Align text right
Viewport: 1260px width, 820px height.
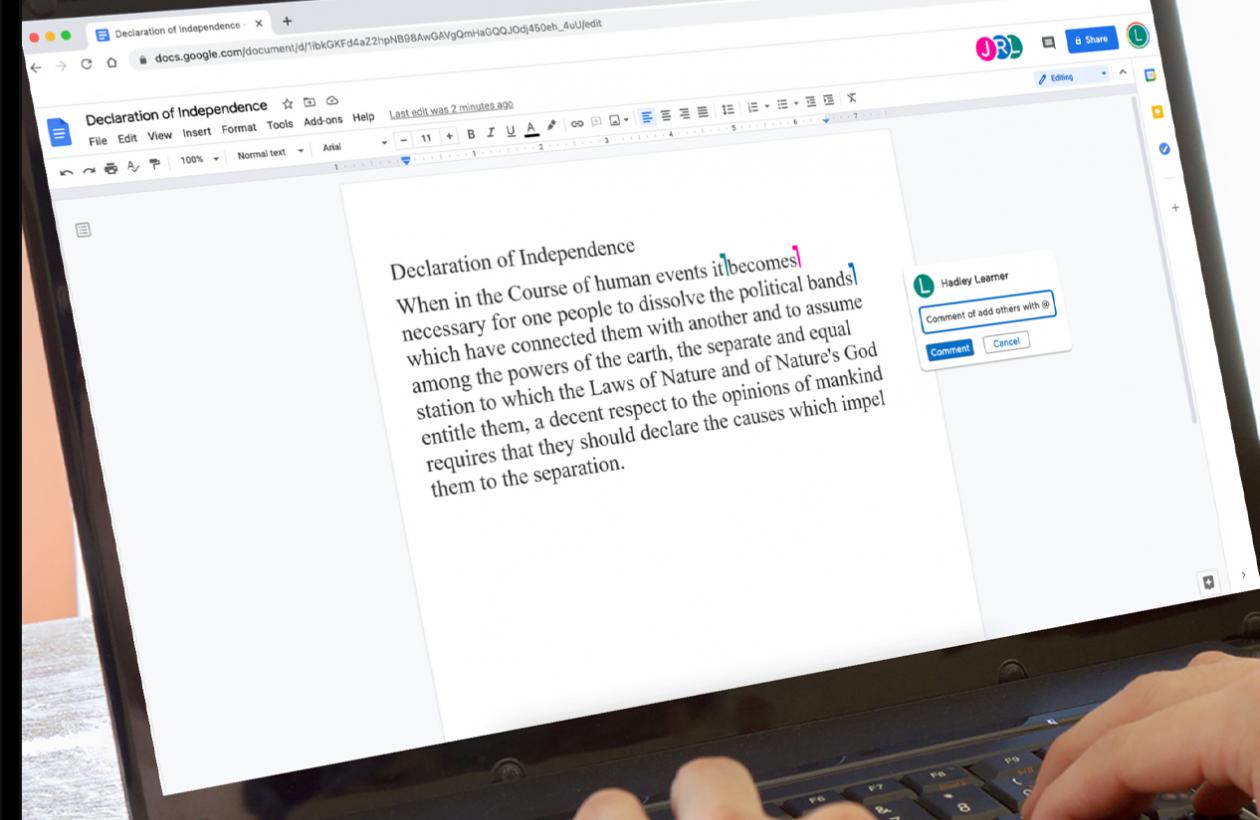pos(684,113)
